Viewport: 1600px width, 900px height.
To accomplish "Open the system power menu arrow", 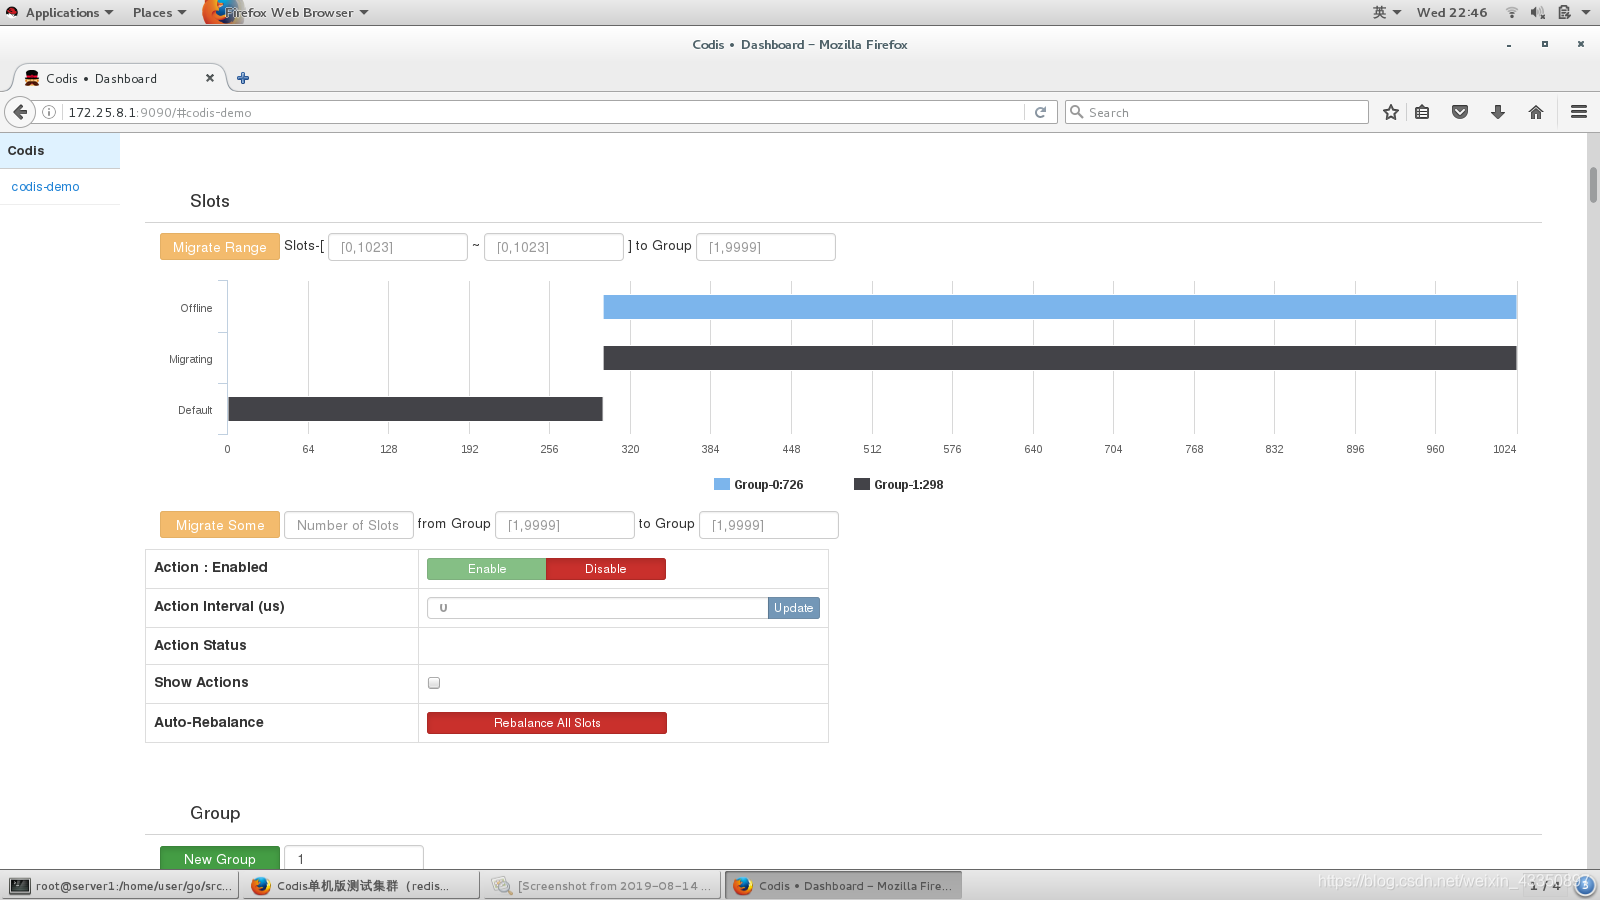I will click(x=1586, y=12).
